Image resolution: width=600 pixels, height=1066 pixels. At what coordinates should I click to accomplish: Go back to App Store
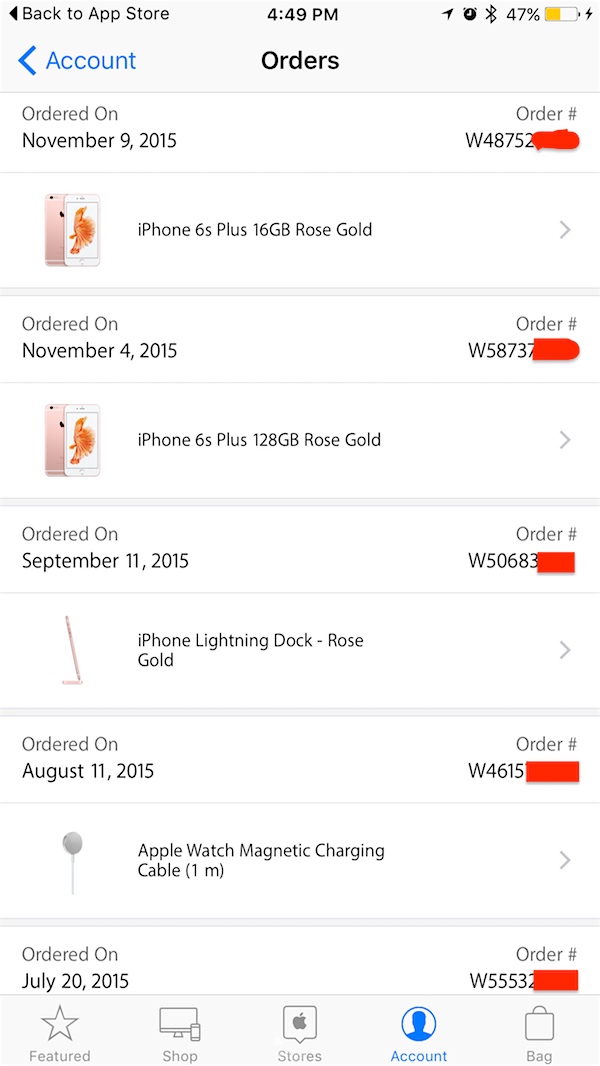pos(90,15)
